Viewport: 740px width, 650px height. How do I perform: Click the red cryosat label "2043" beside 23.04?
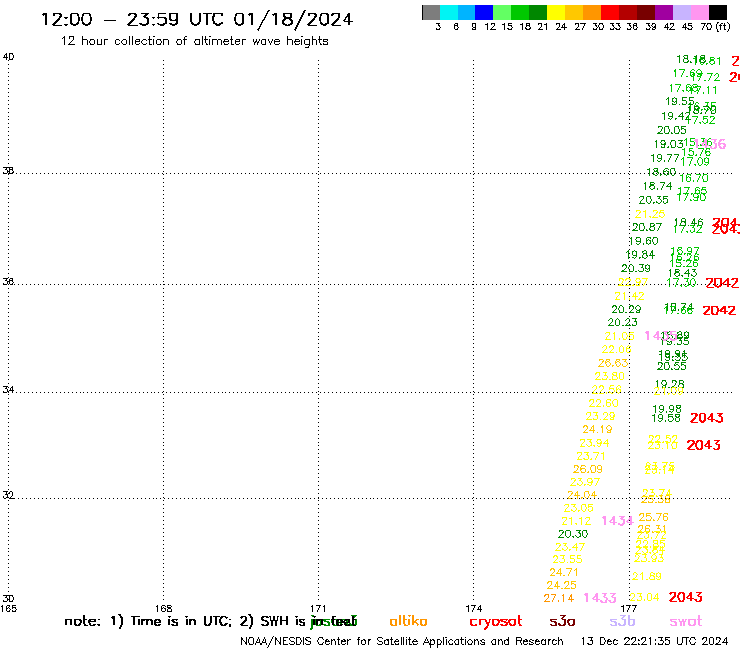pyautogui.click(x=686, y=597)
